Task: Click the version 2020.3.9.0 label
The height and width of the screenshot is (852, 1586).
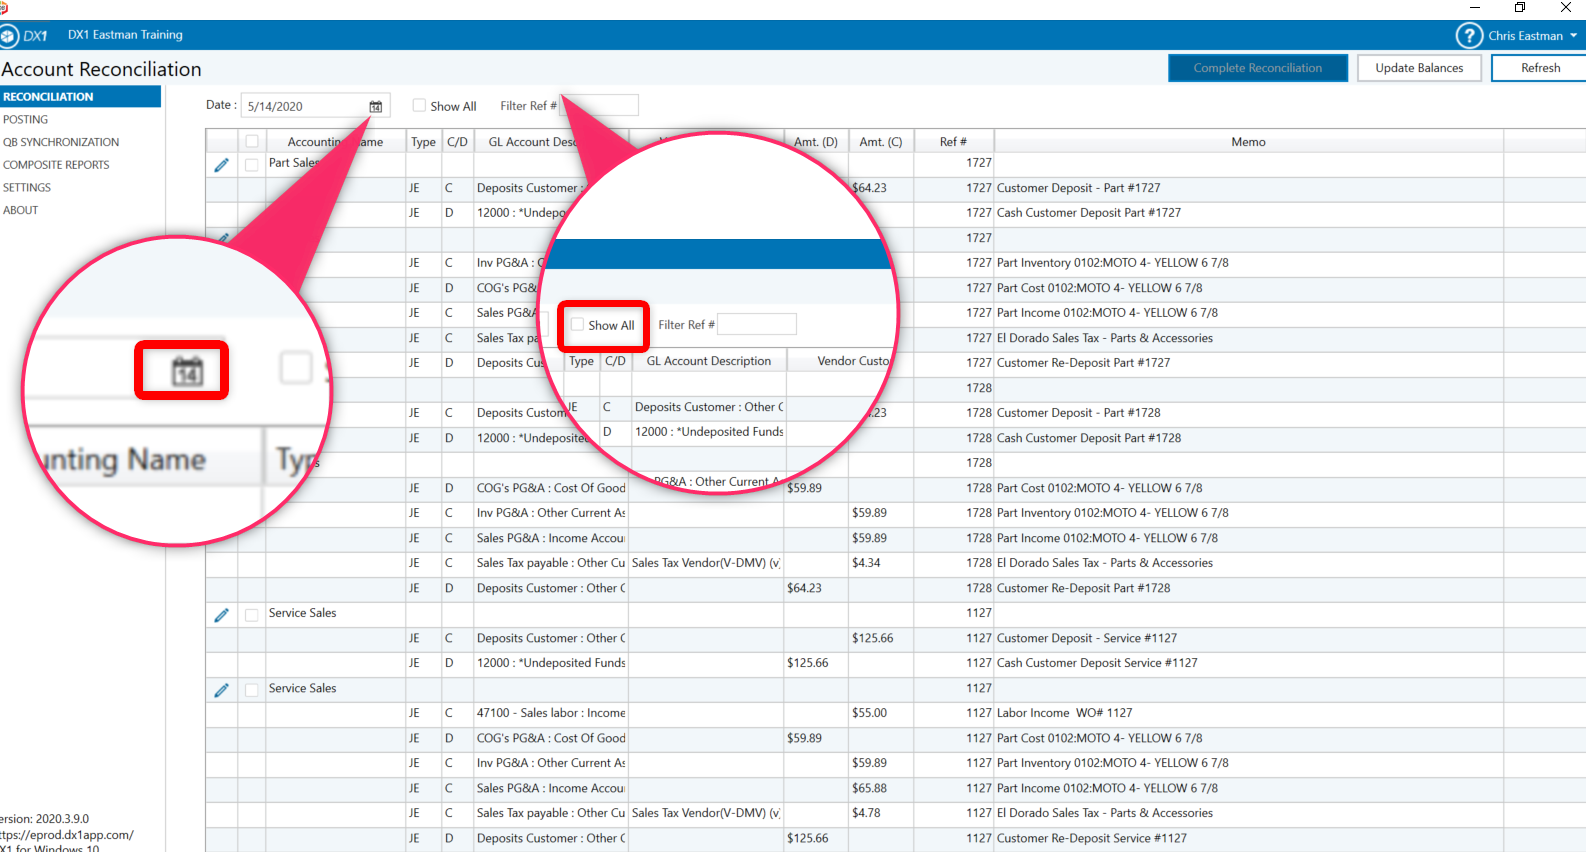Action: [x=45, y=819]
